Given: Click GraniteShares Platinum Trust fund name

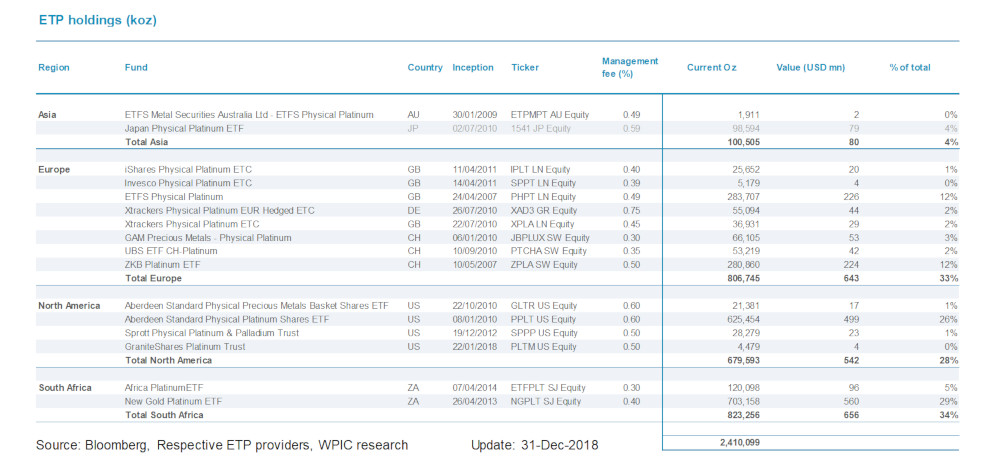Looking at the screenshot, I should tap(185, 347).
